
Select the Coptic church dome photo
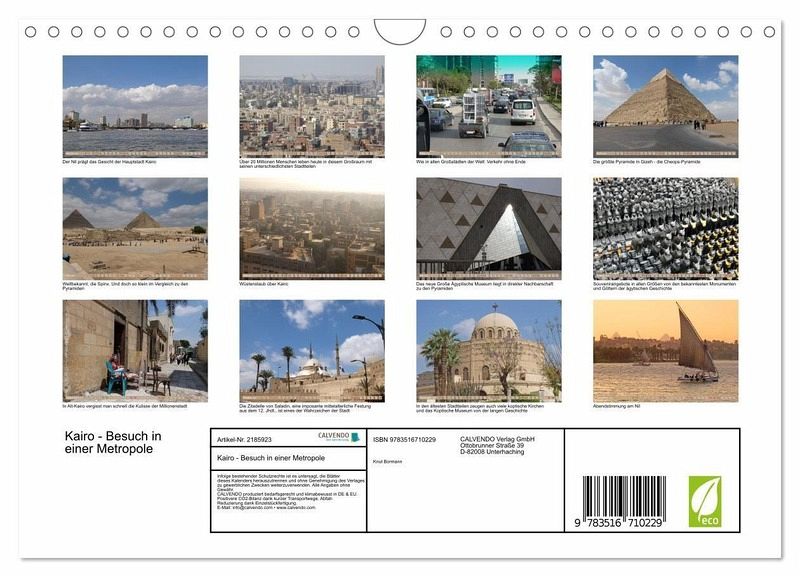tap(488, 351)
